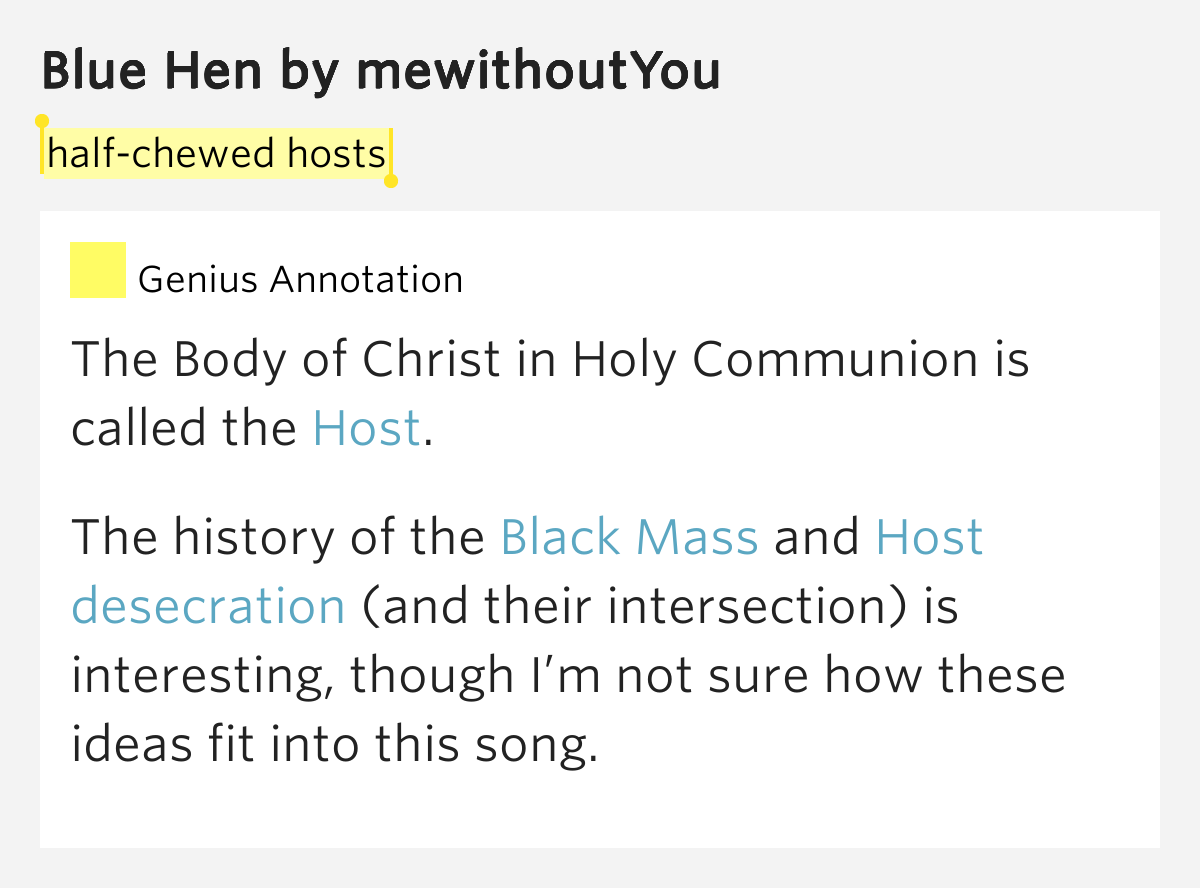Click the yellow Genius annotation square icon
Screen dimensions: 1200x888
coord(98,270)
